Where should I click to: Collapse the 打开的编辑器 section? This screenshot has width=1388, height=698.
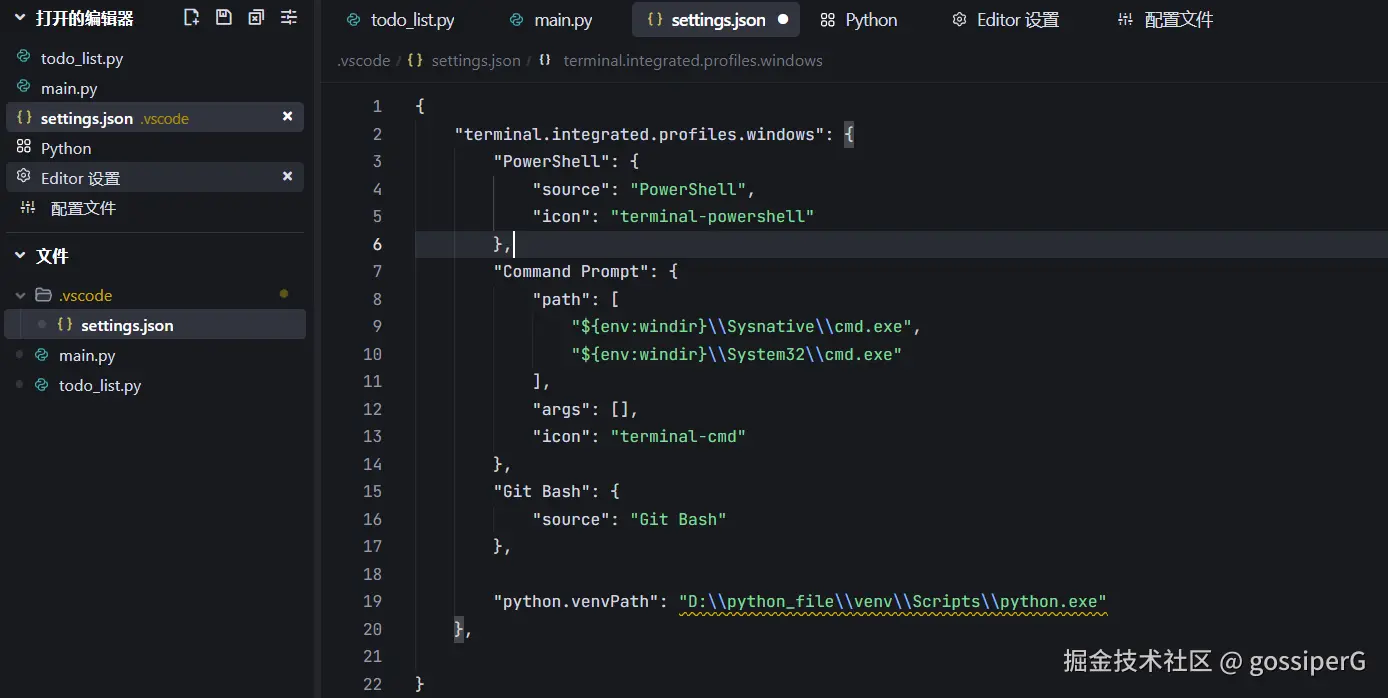point(19,18)
